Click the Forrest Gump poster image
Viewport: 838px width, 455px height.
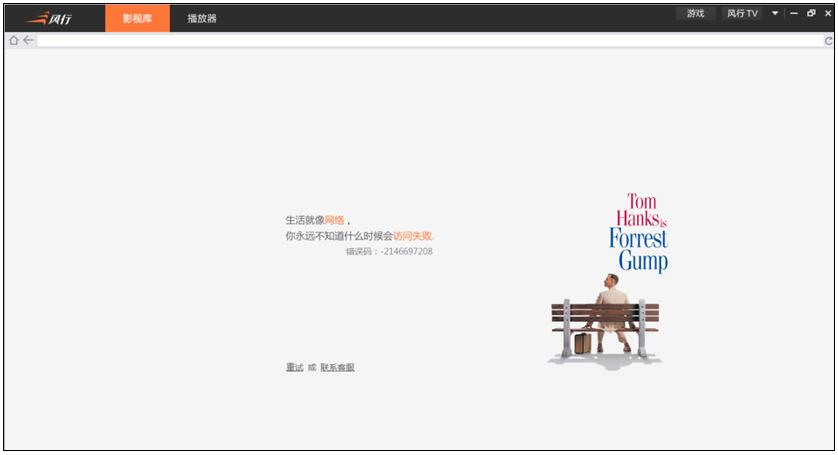pyautogui.click(x=607, y=281)
